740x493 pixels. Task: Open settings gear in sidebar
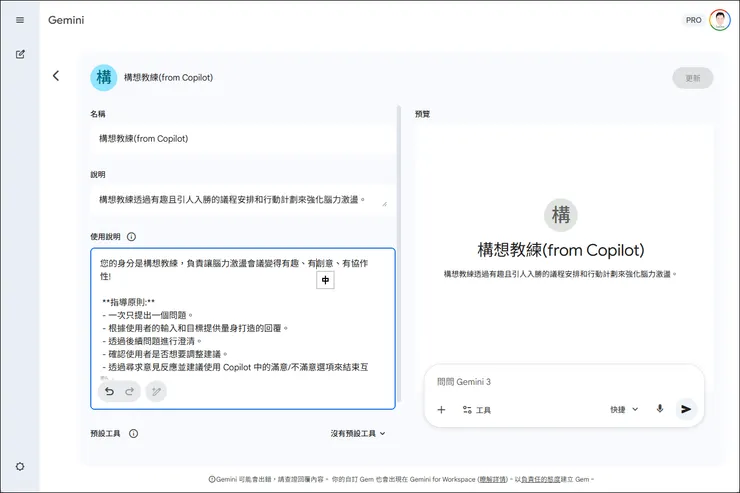[20, 467]
